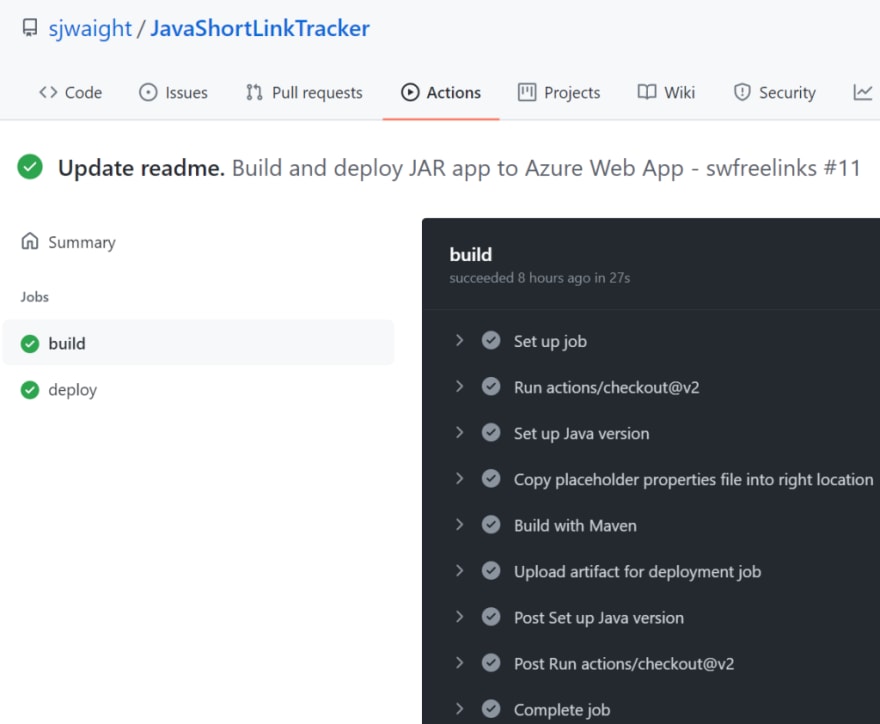
Task: Expand the Set up Java version step
Action: coord(459,432)
